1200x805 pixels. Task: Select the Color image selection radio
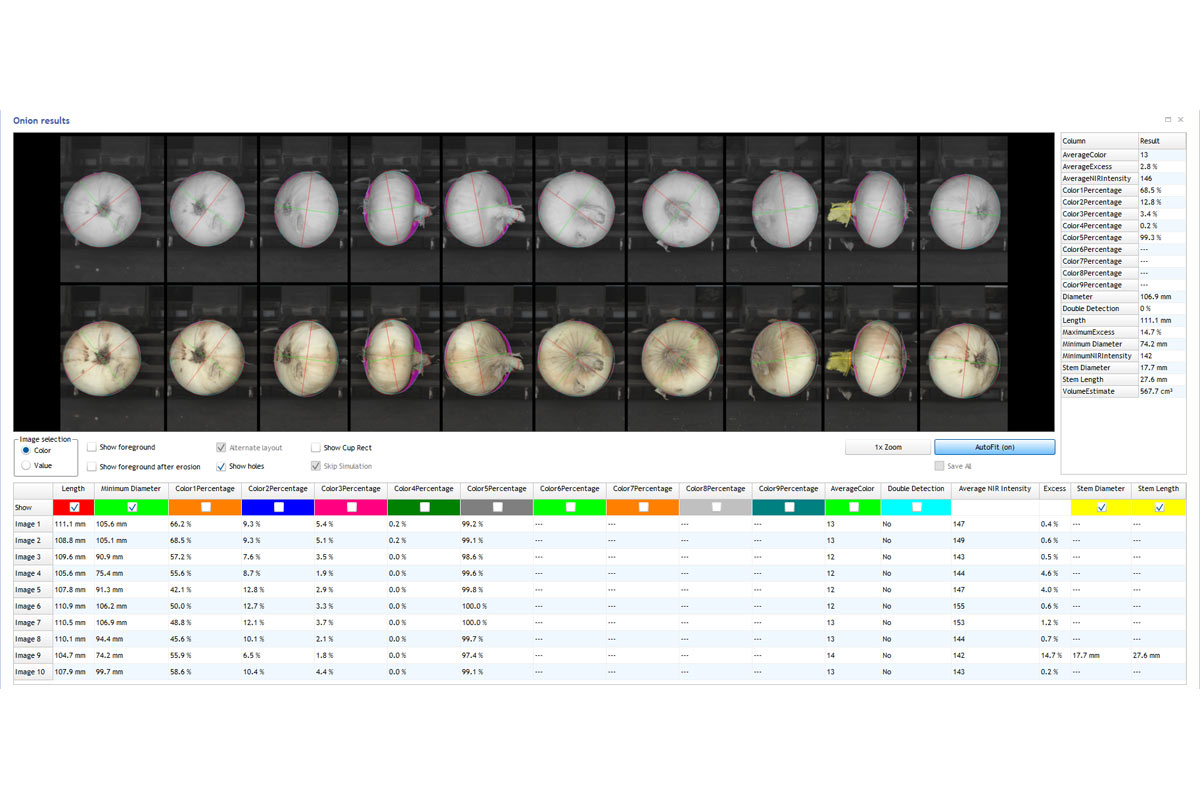coord(26,450)
